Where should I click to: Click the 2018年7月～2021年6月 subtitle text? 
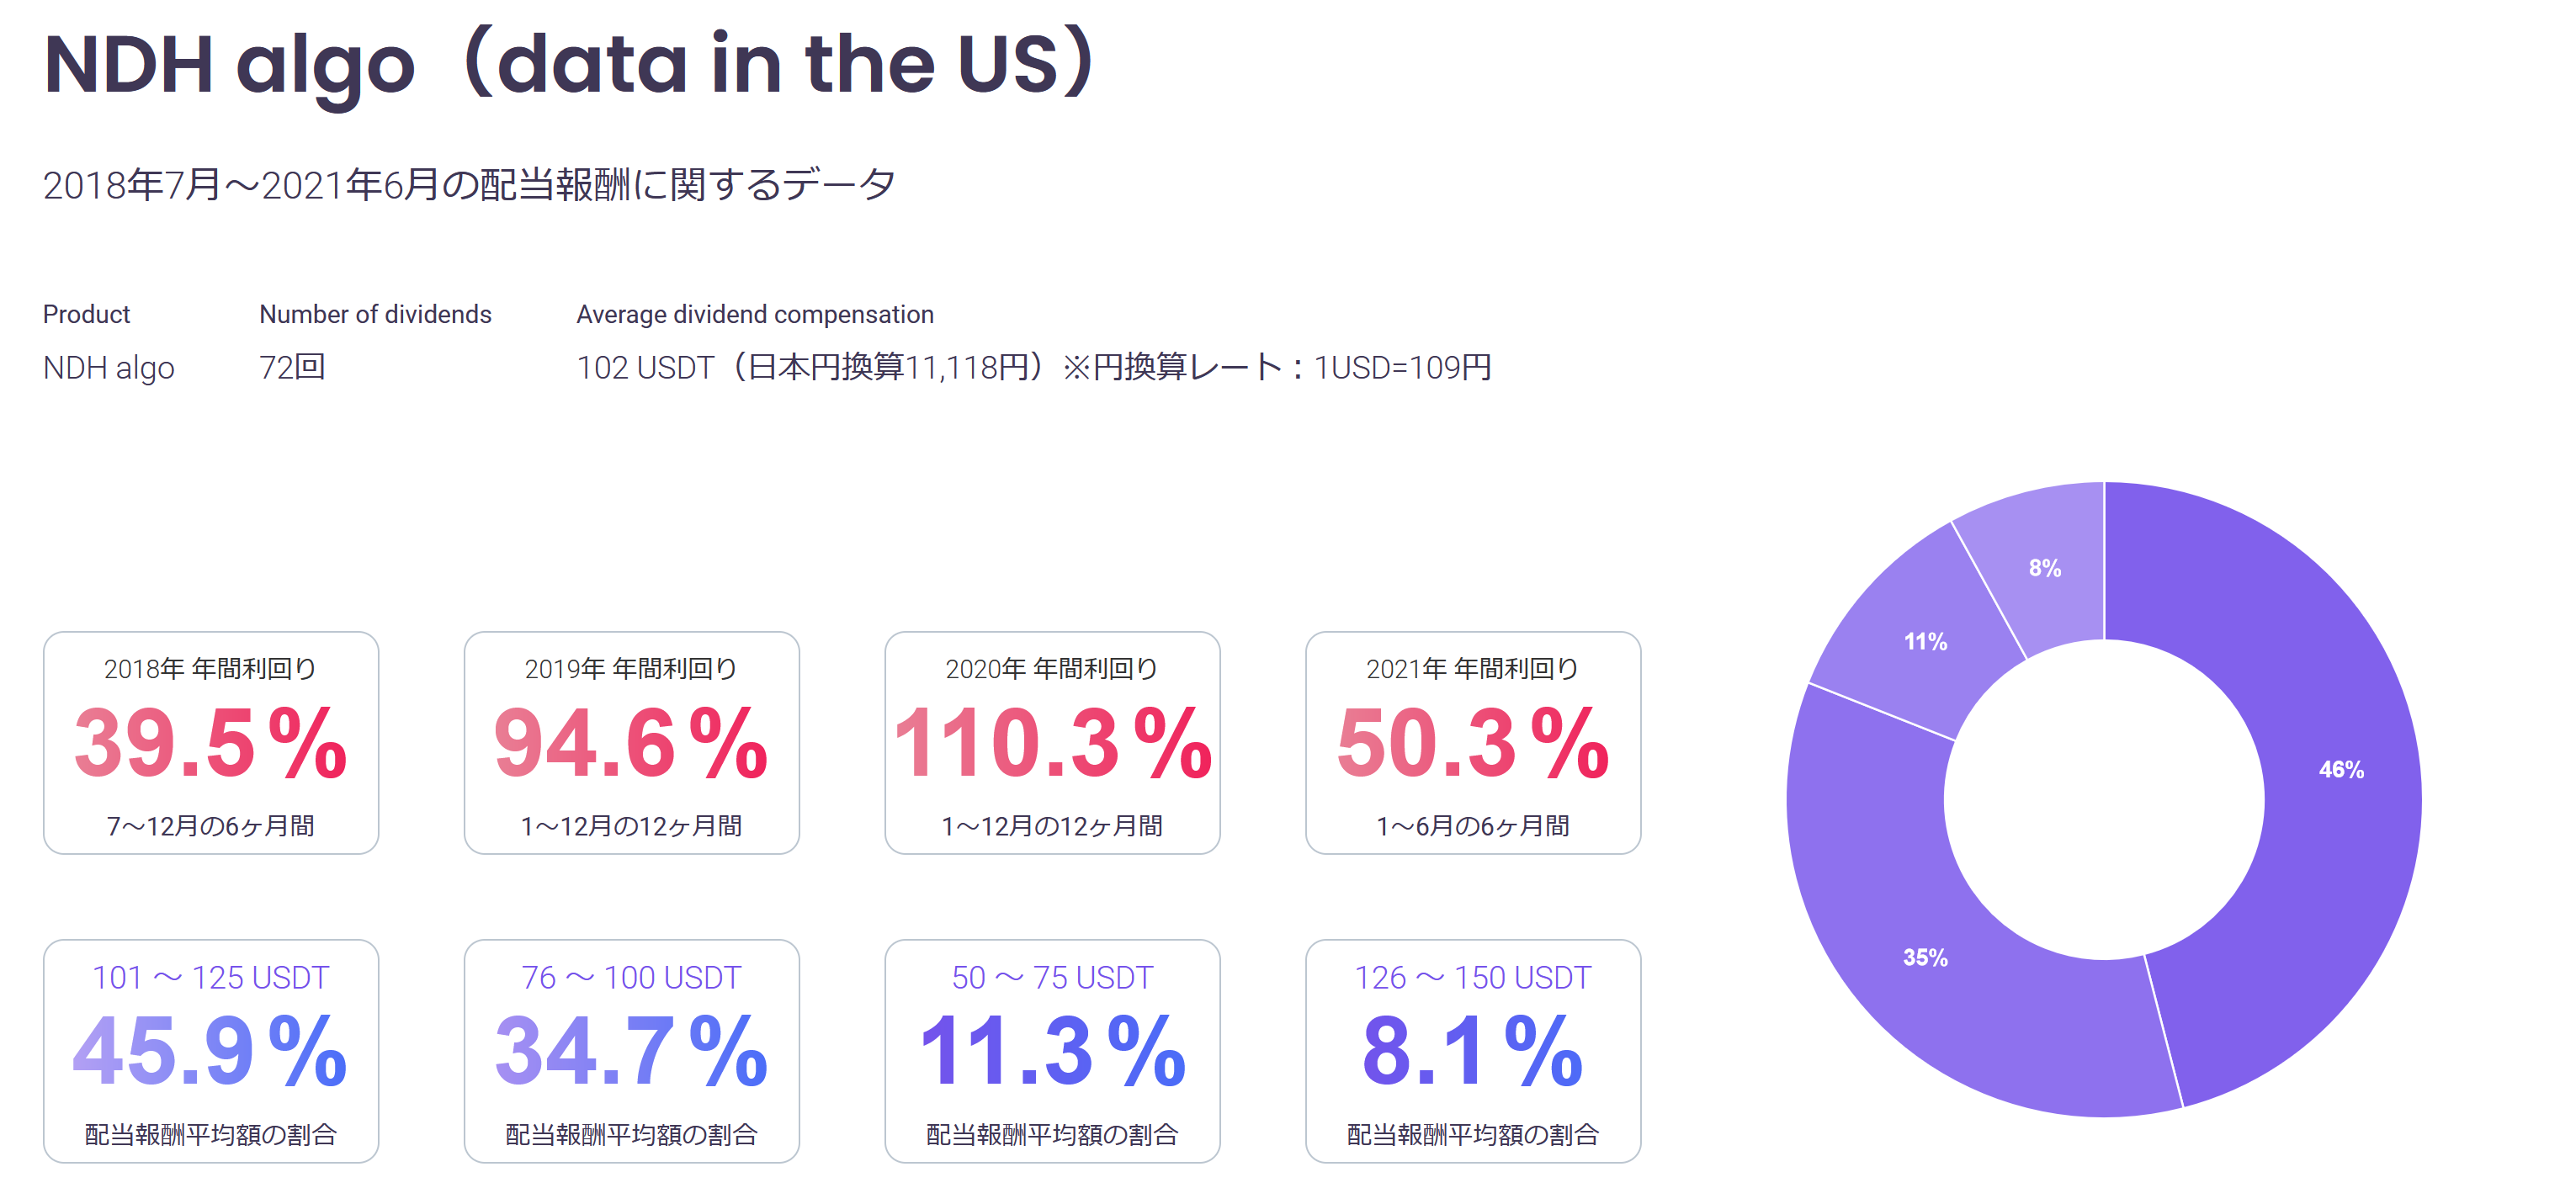coord(469,185)
